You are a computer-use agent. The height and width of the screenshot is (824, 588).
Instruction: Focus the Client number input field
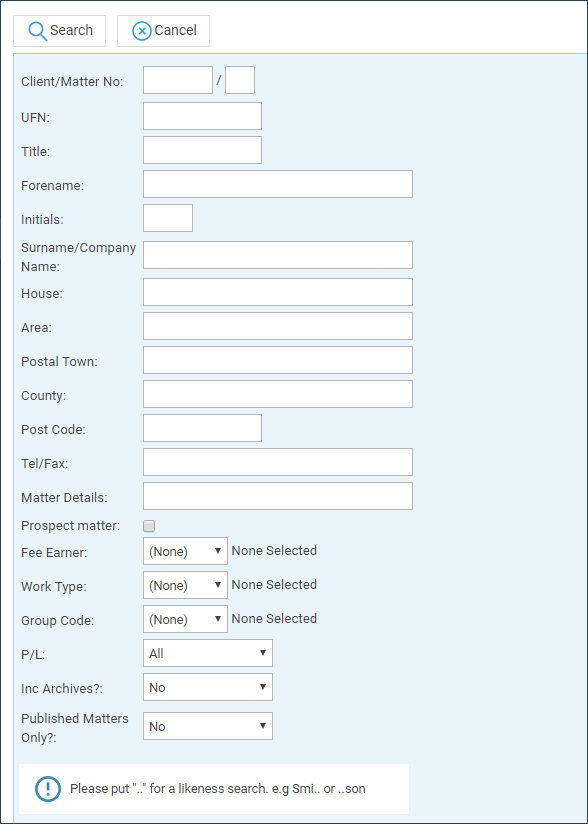(x=178, y=80)
